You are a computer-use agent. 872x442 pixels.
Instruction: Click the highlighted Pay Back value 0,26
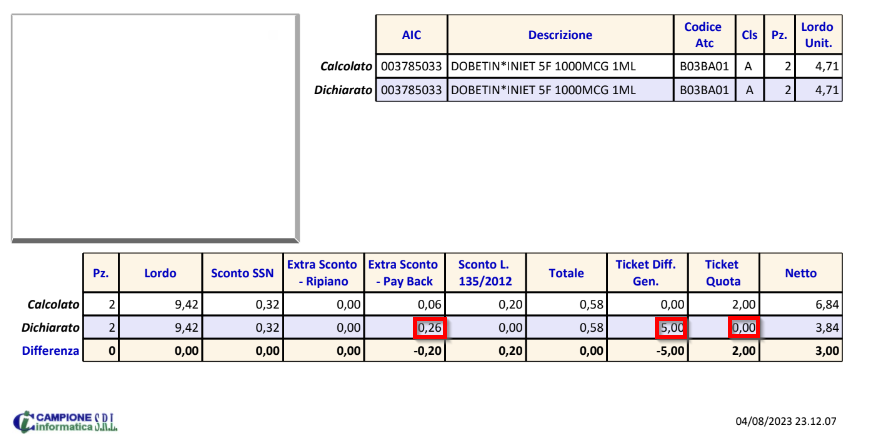click(x=428, y=327)
